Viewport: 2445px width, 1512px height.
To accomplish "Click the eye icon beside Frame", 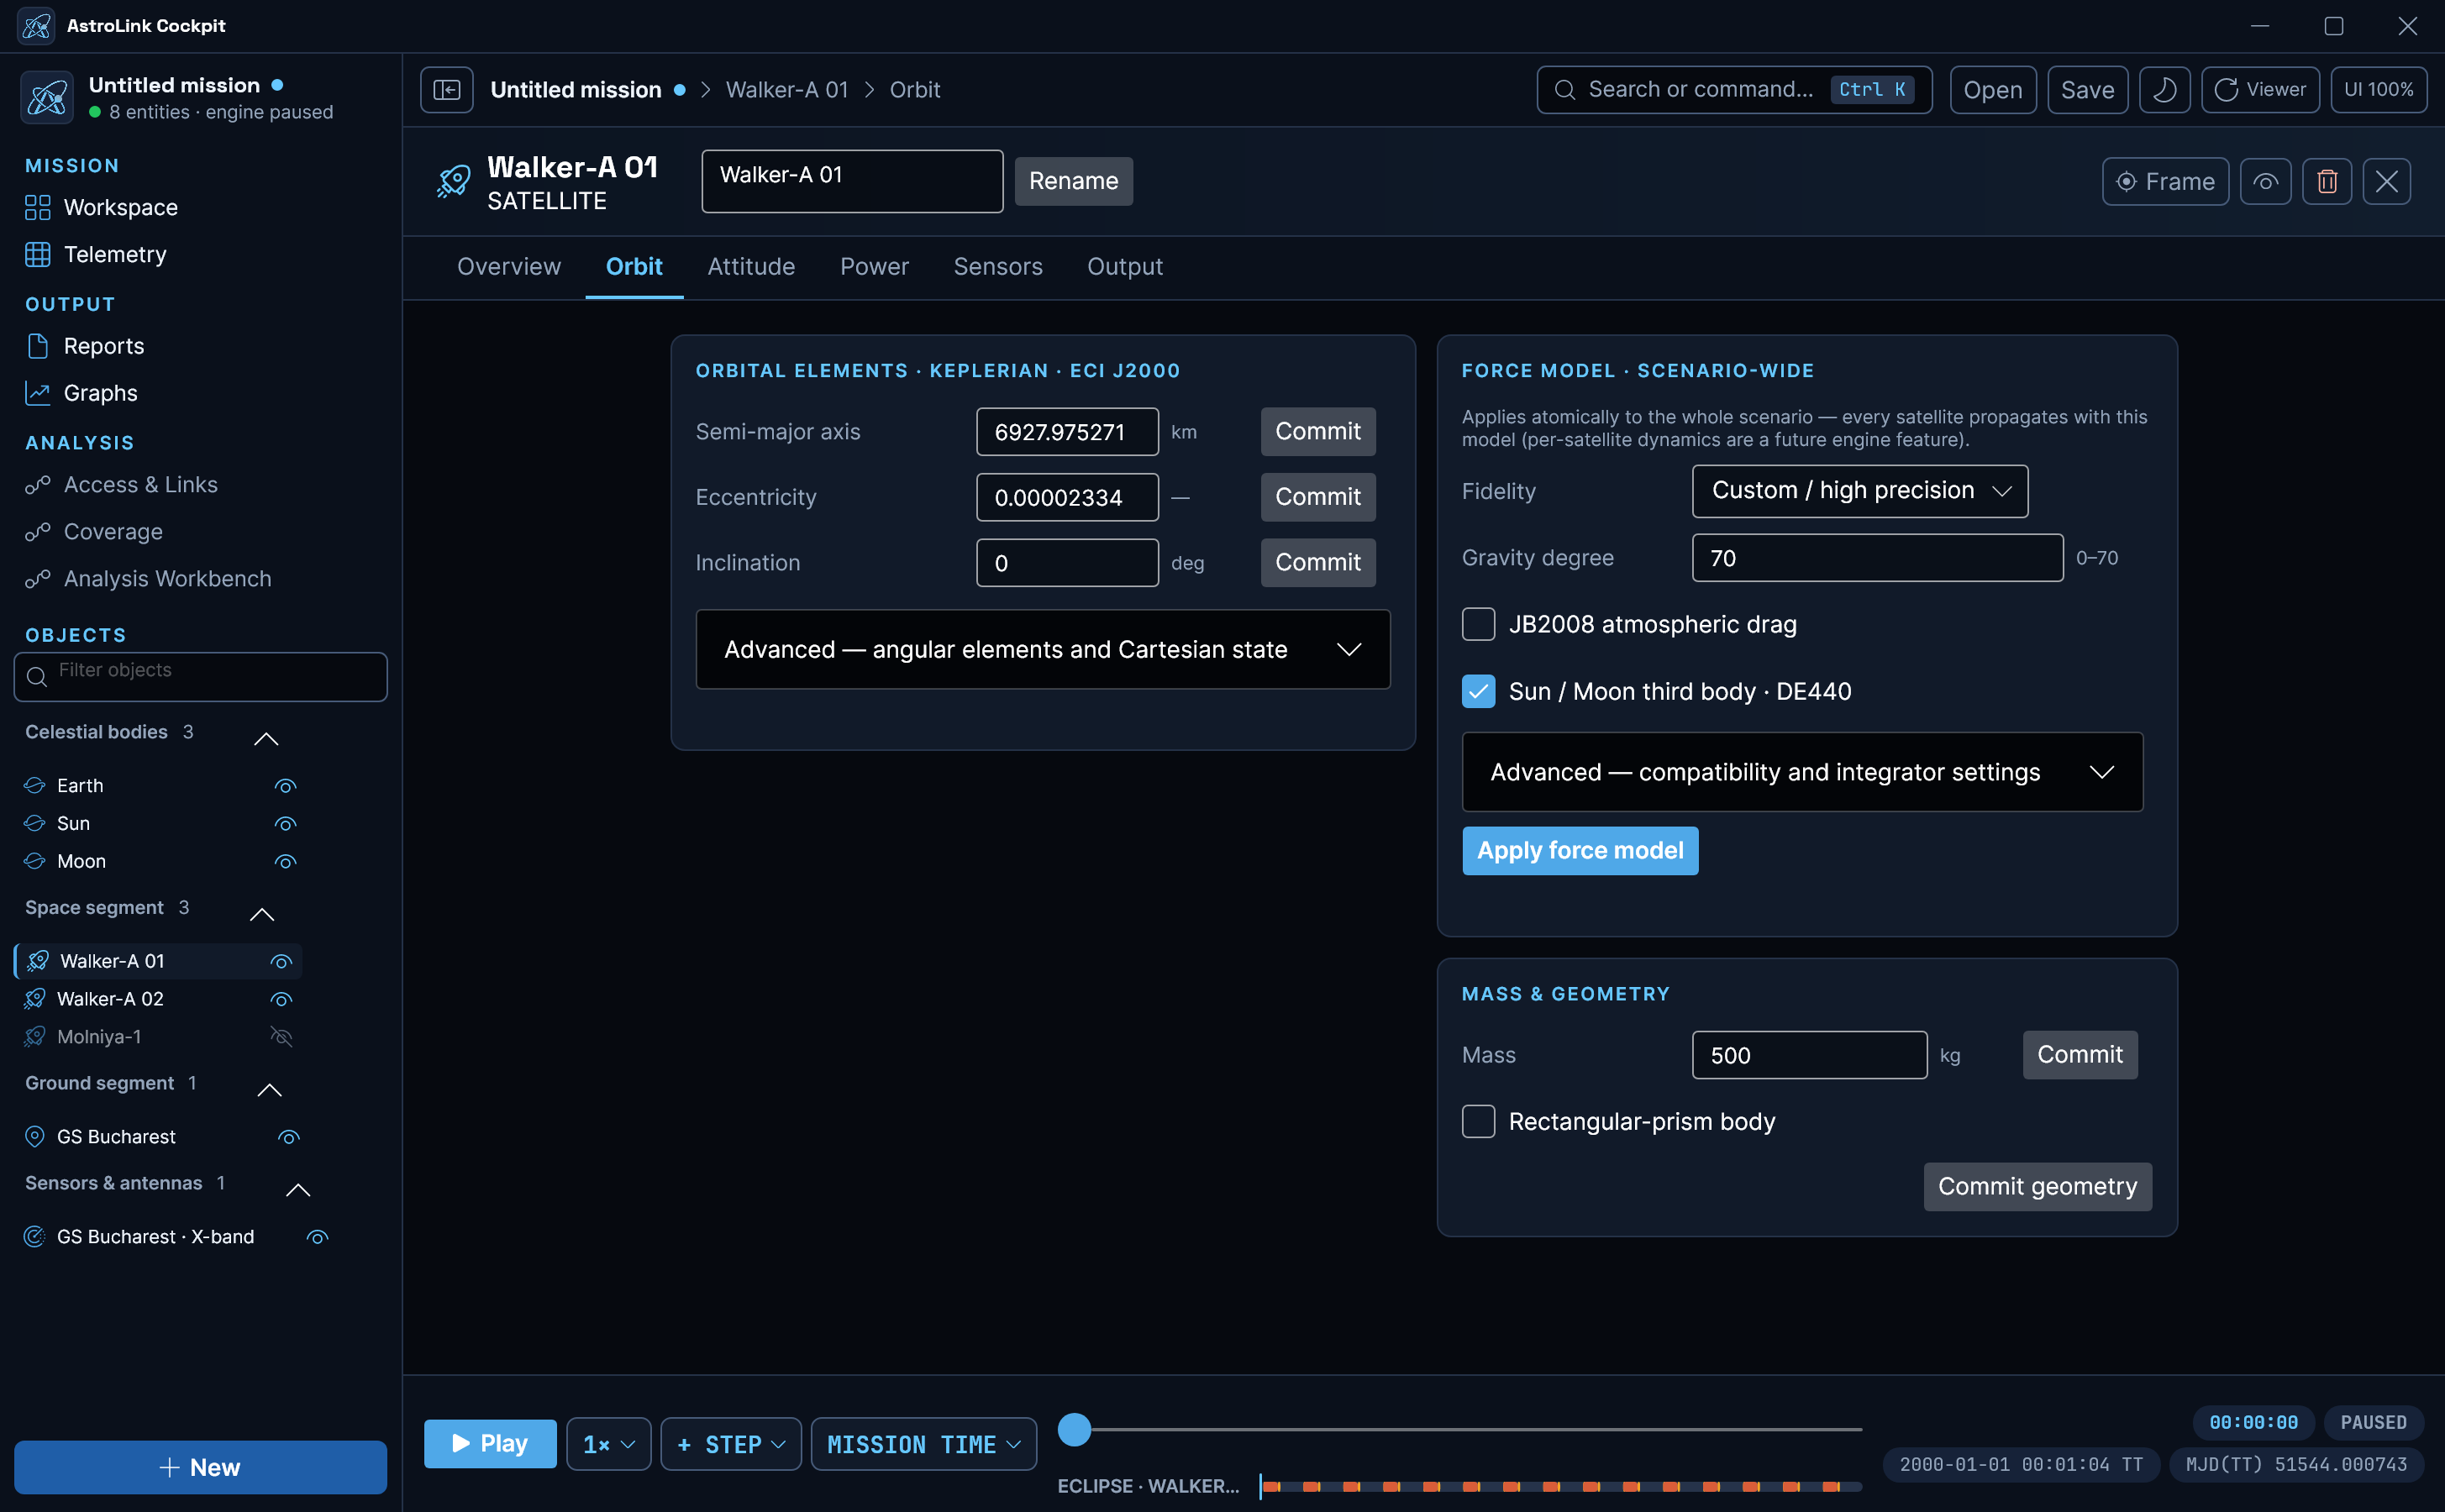I will 2265,181.
